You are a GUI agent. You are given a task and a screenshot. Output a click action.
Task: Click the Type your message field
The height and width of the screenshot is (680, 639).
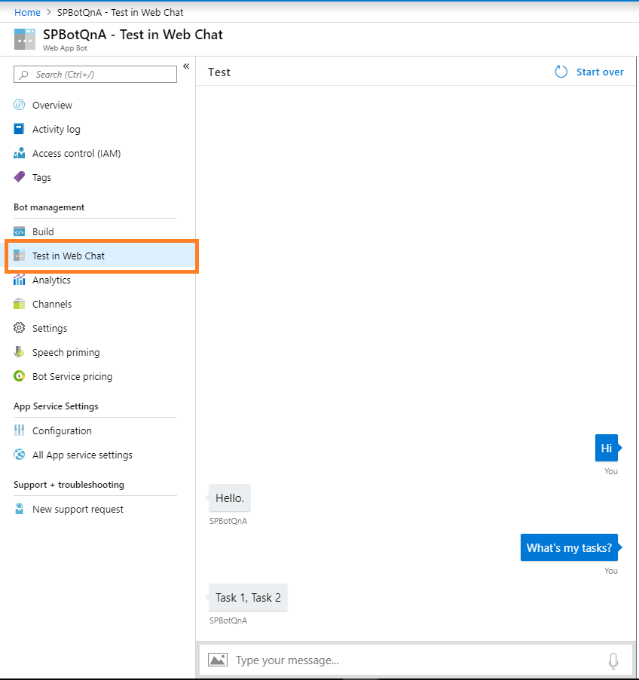click(416, 660)
